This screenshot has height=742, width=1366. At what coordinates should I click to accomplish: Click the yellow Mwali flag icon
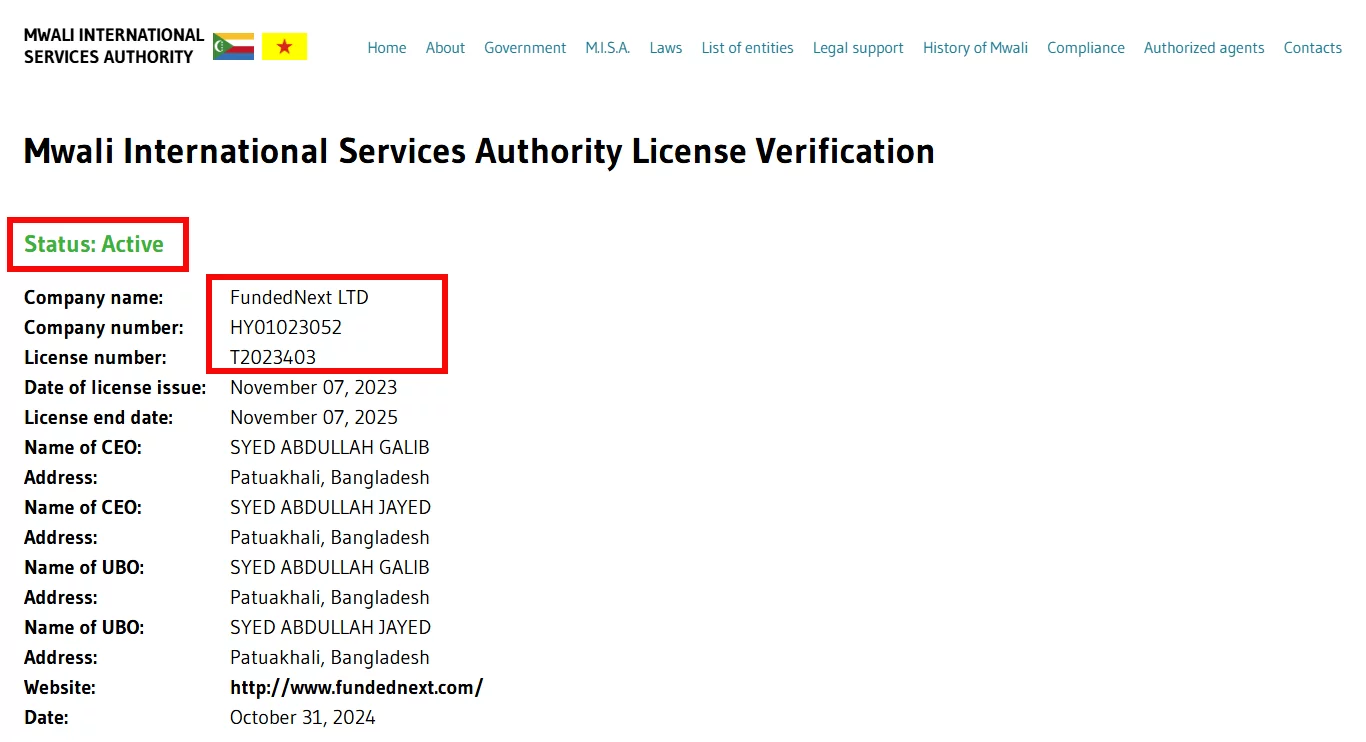point(285,46)
